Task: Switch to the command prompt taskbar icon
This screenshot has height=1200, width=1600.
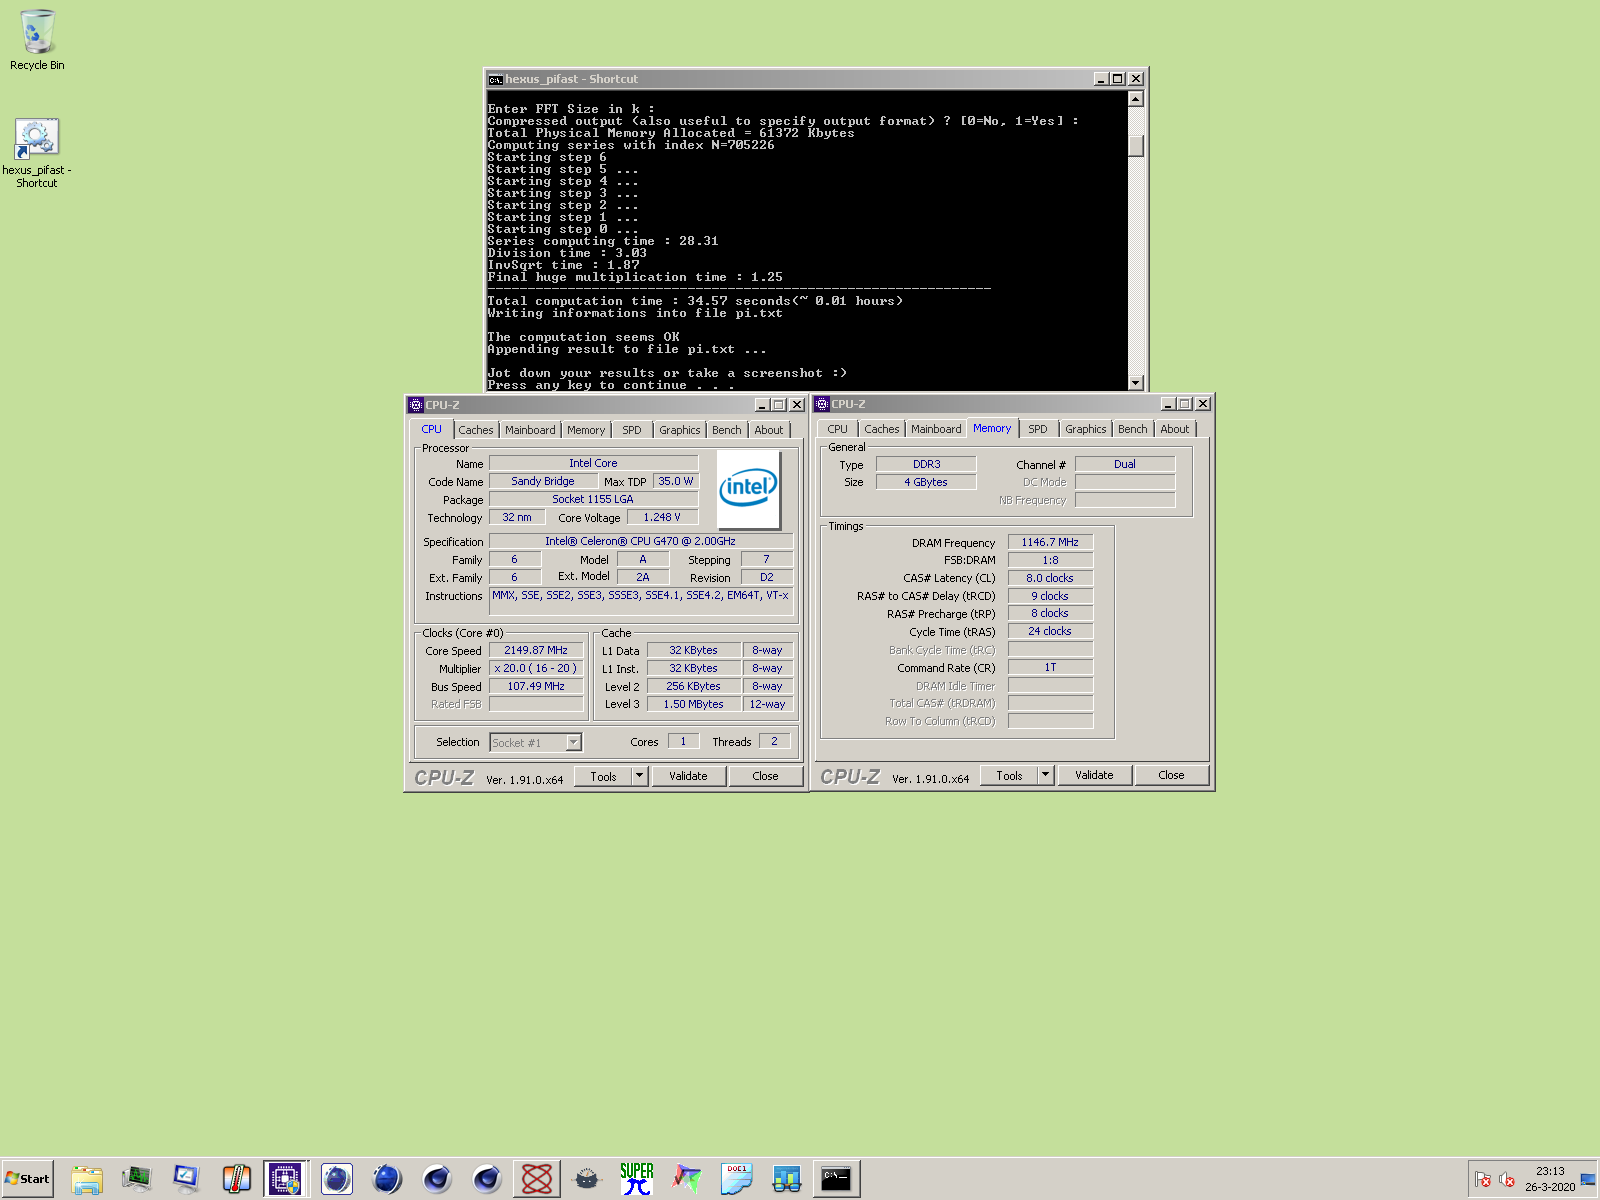Action: (x=837, y=1179)
